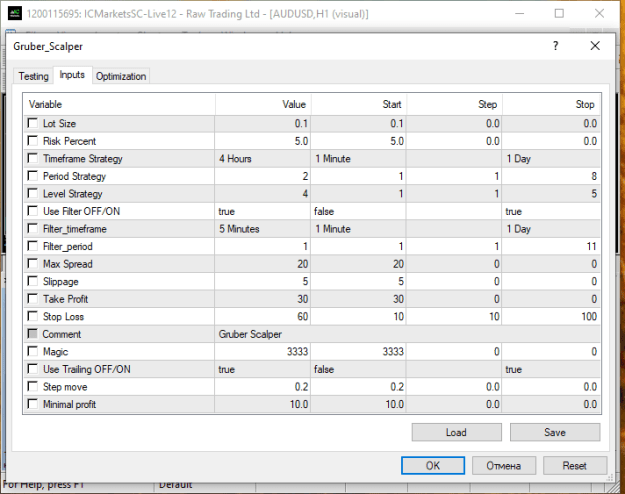
Task: Tick the Magic checkbox
Action: coord(33,351)
